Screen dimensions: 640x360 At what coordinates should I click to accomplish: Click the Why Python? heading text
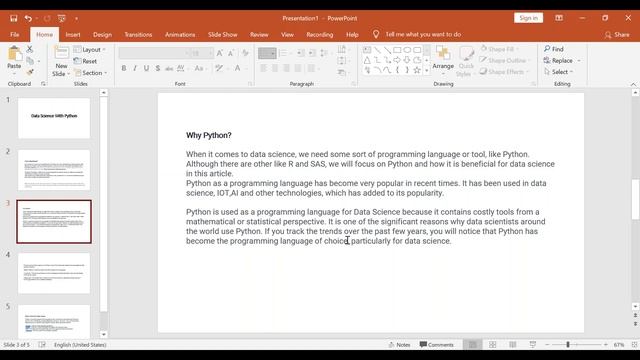209,135
